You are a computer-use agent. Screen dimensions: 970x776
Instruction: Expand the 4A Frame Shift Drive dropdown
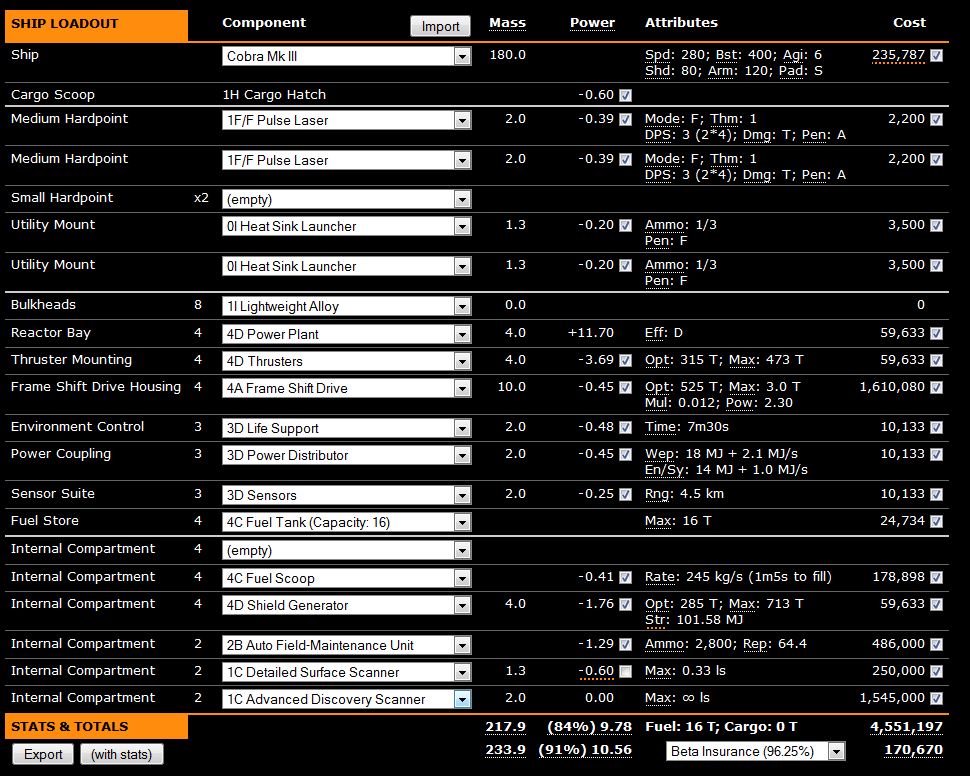click(346, 388)
